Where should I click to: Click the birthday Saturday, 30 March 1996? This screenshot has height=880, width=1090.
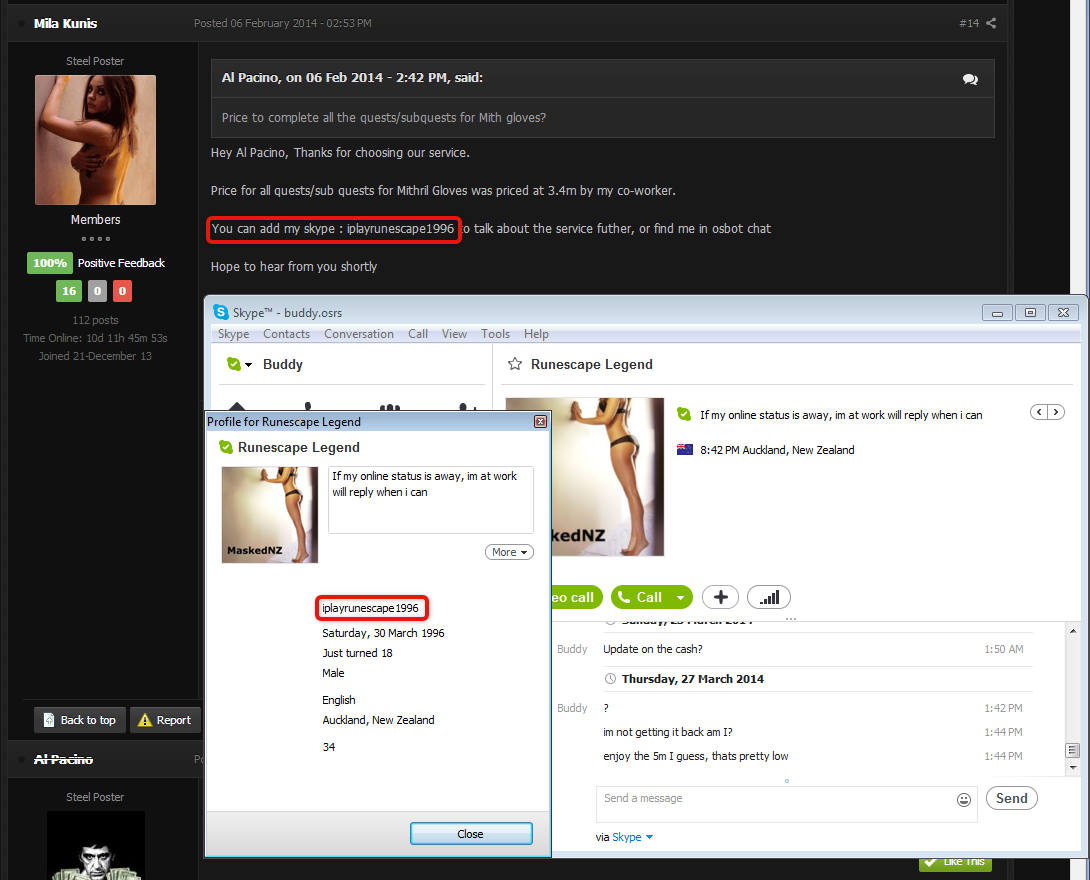(383, 633)
